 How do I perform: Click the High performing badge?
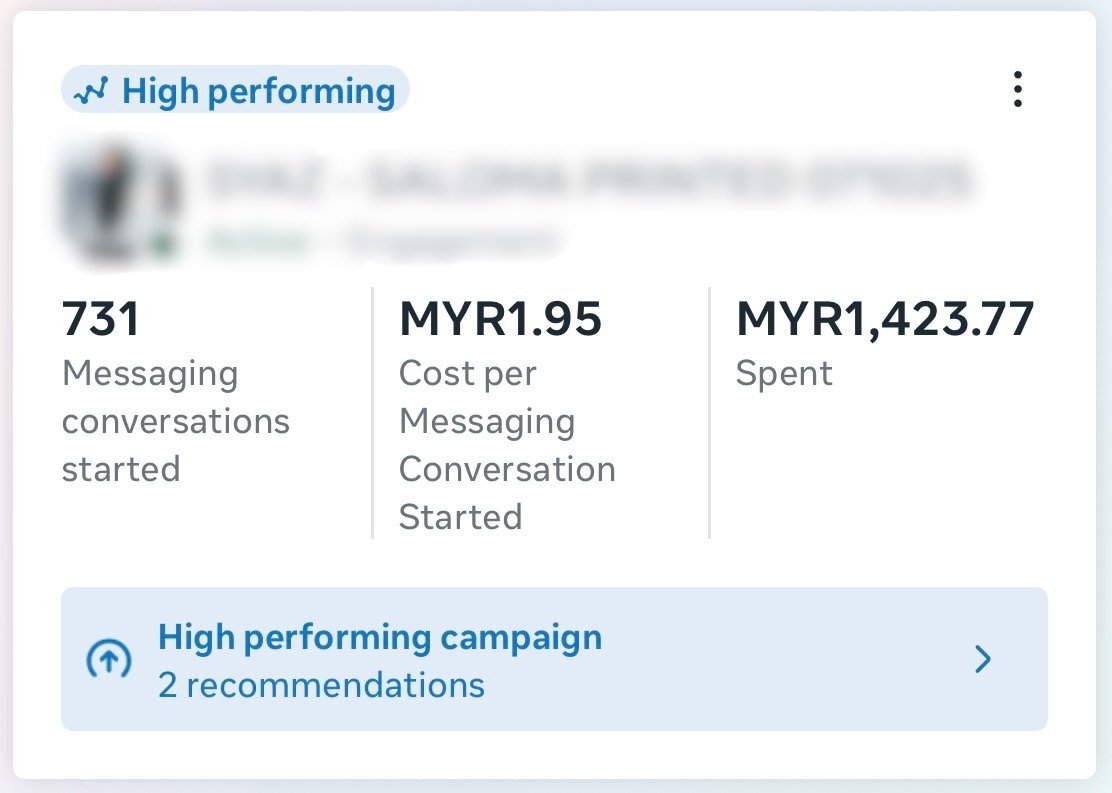235,91
